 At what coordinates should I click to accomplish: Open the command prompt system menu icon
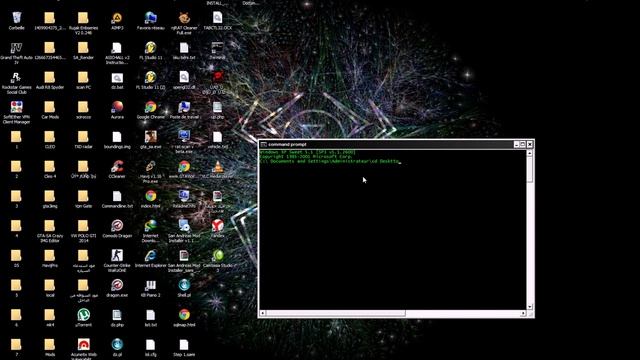(x=264, y=144)
